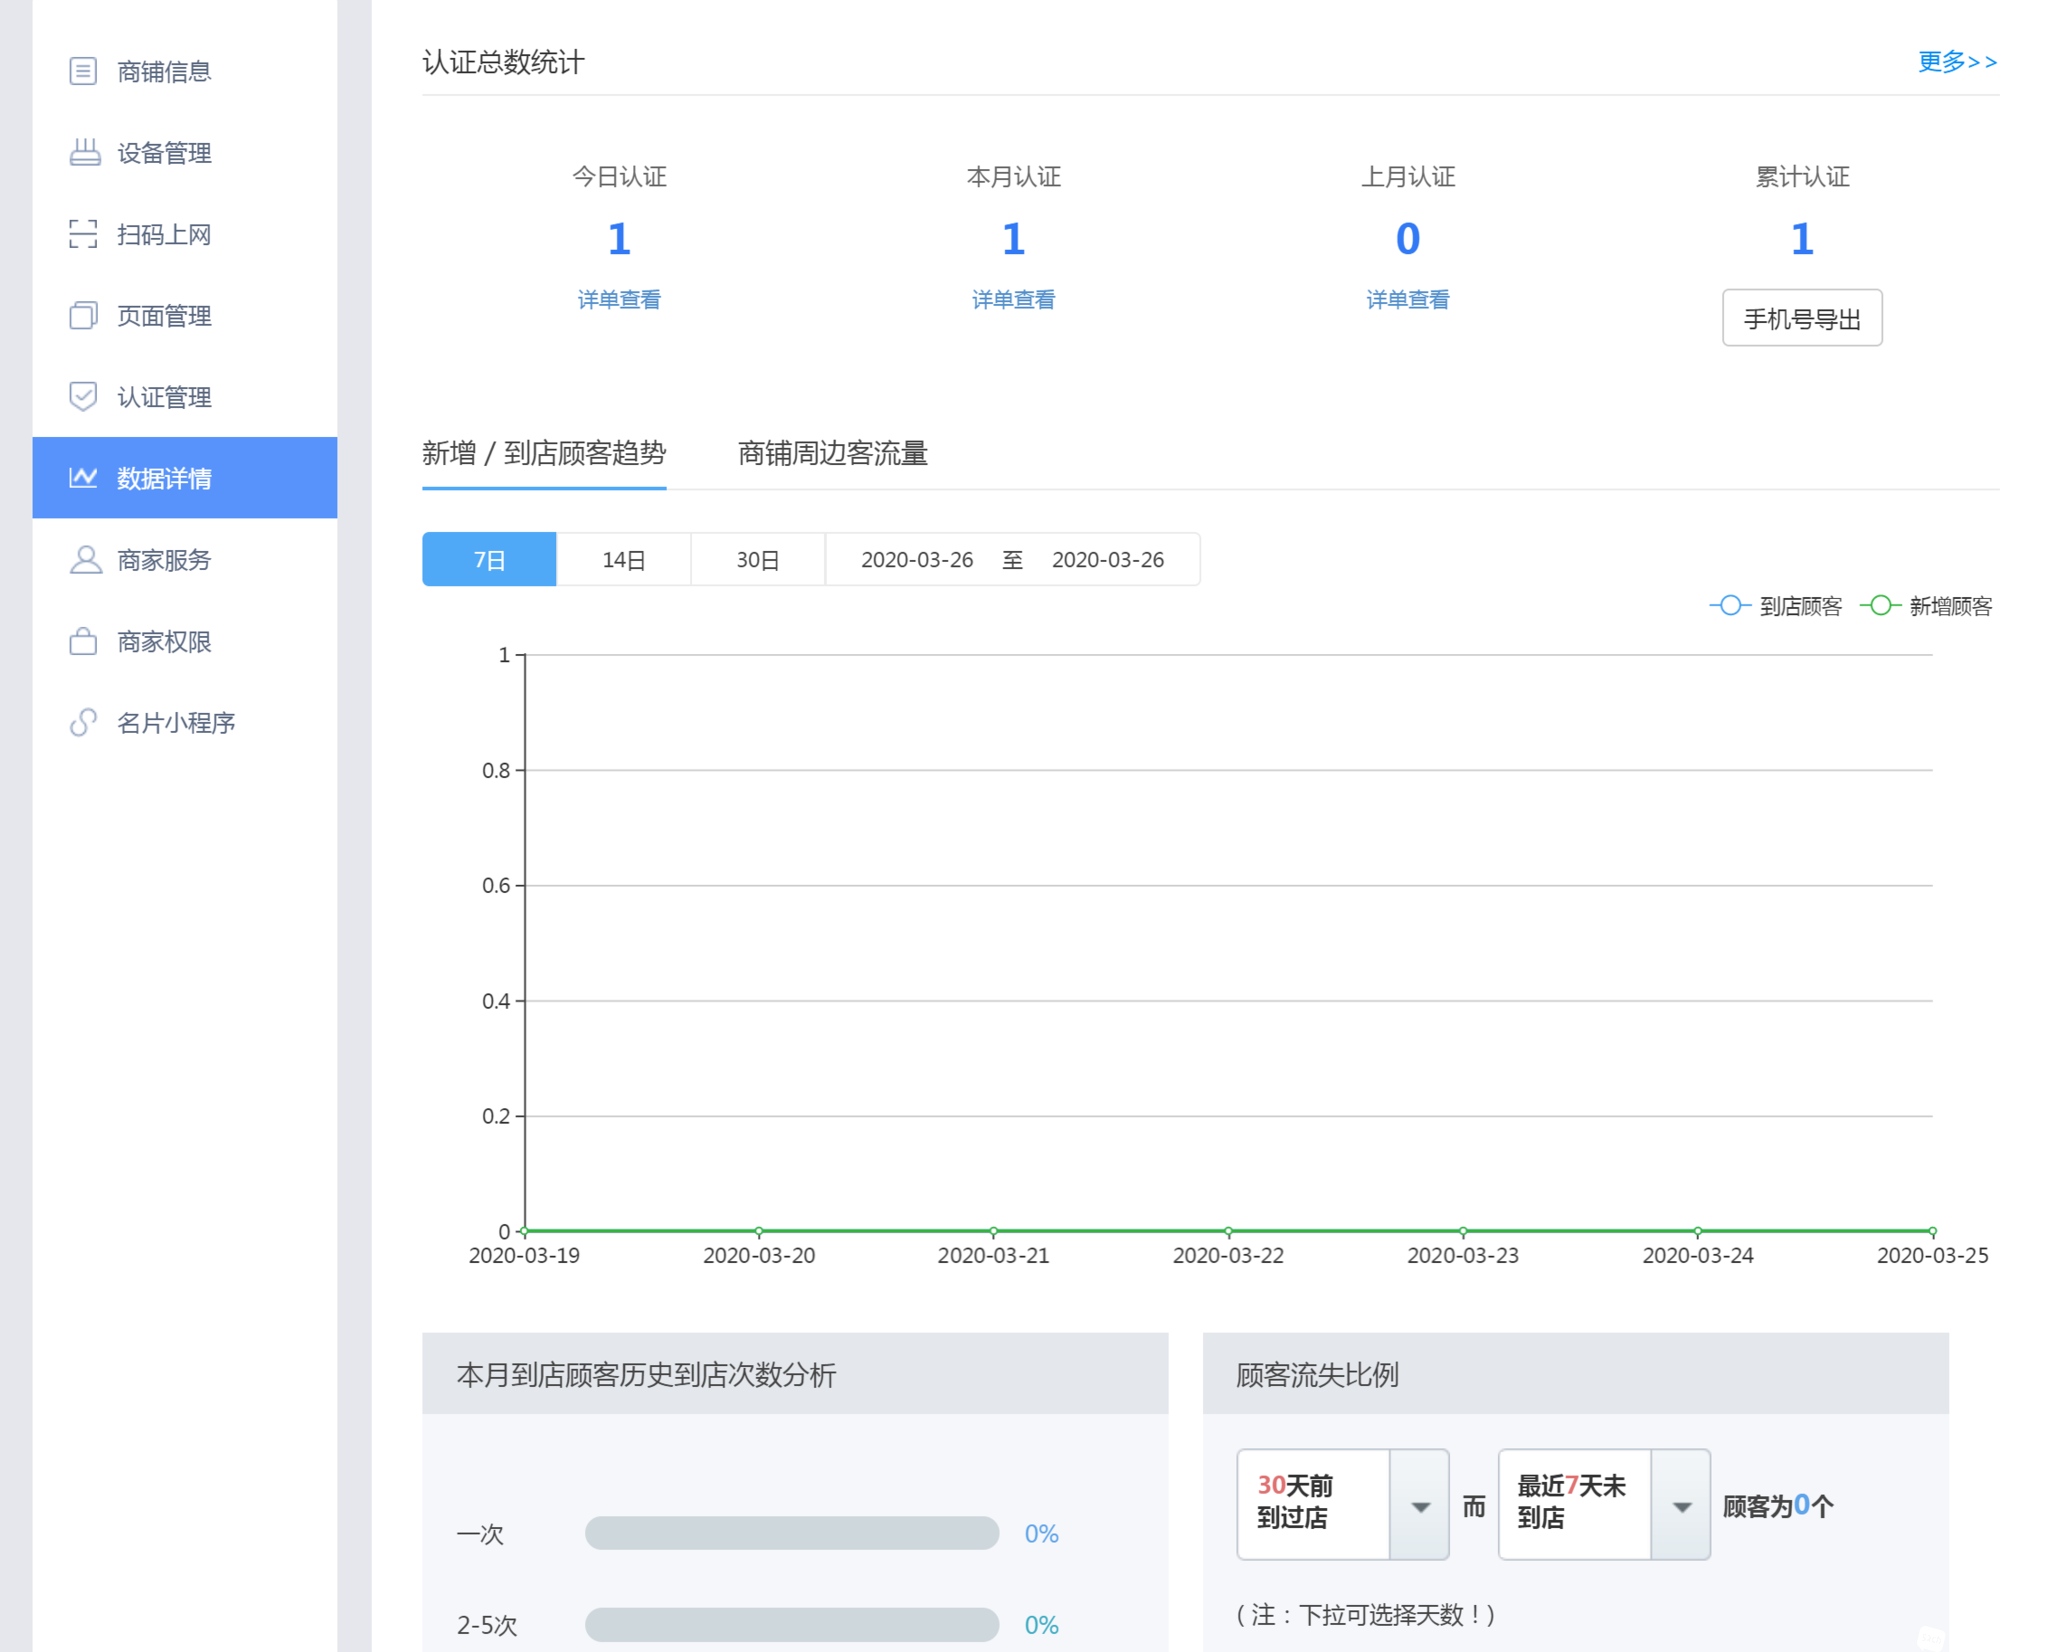Switch to 新增 / 到店顾客趋势 tab
2047x1652 pixels.
pos(544,454)
